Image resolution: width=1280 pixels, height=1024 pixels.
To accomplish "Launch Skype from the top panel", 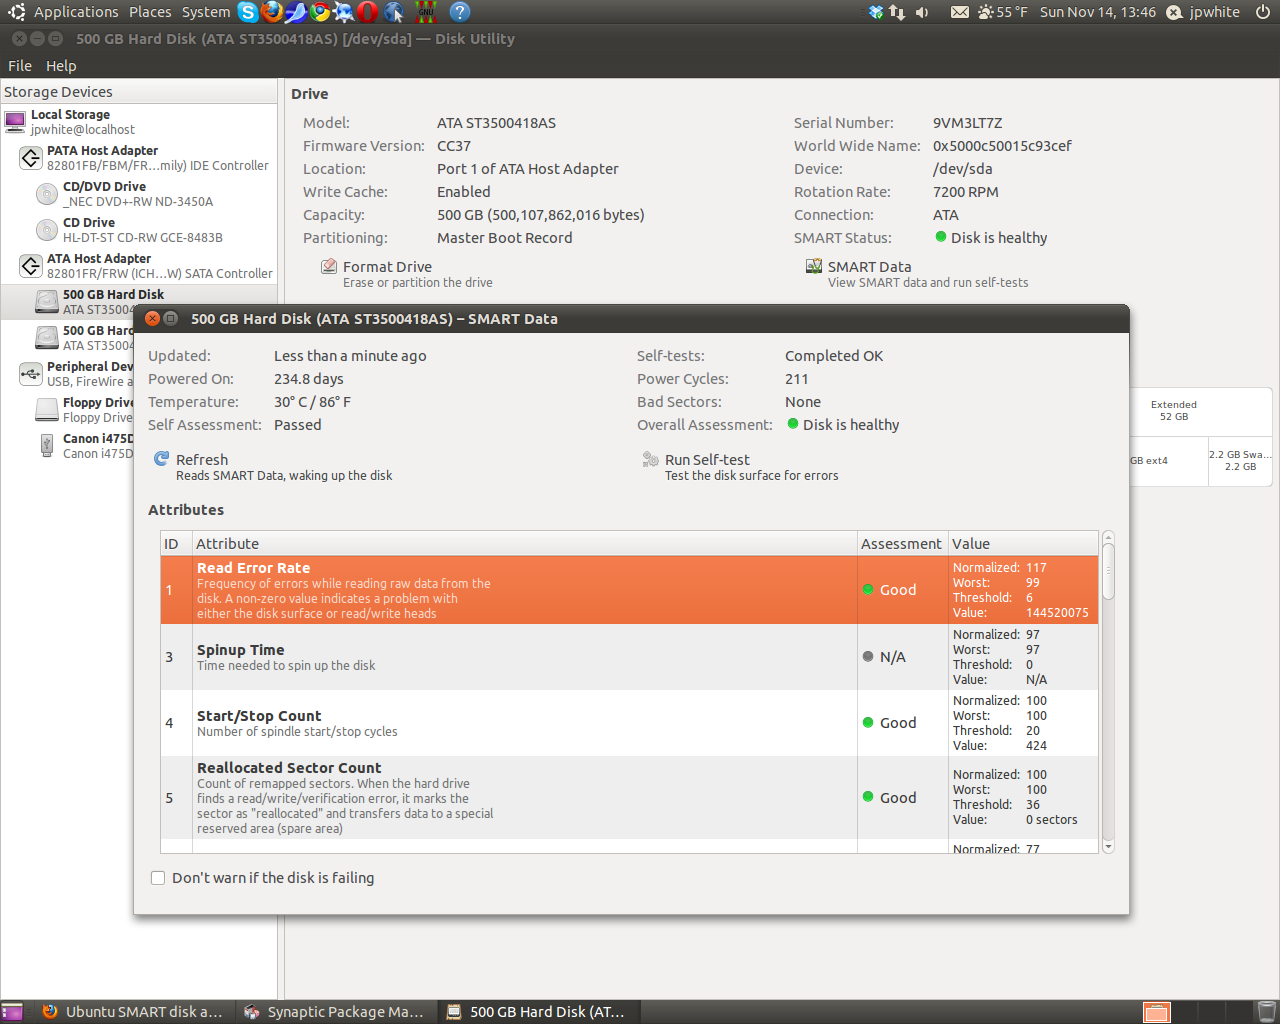I will click(248, 12).
